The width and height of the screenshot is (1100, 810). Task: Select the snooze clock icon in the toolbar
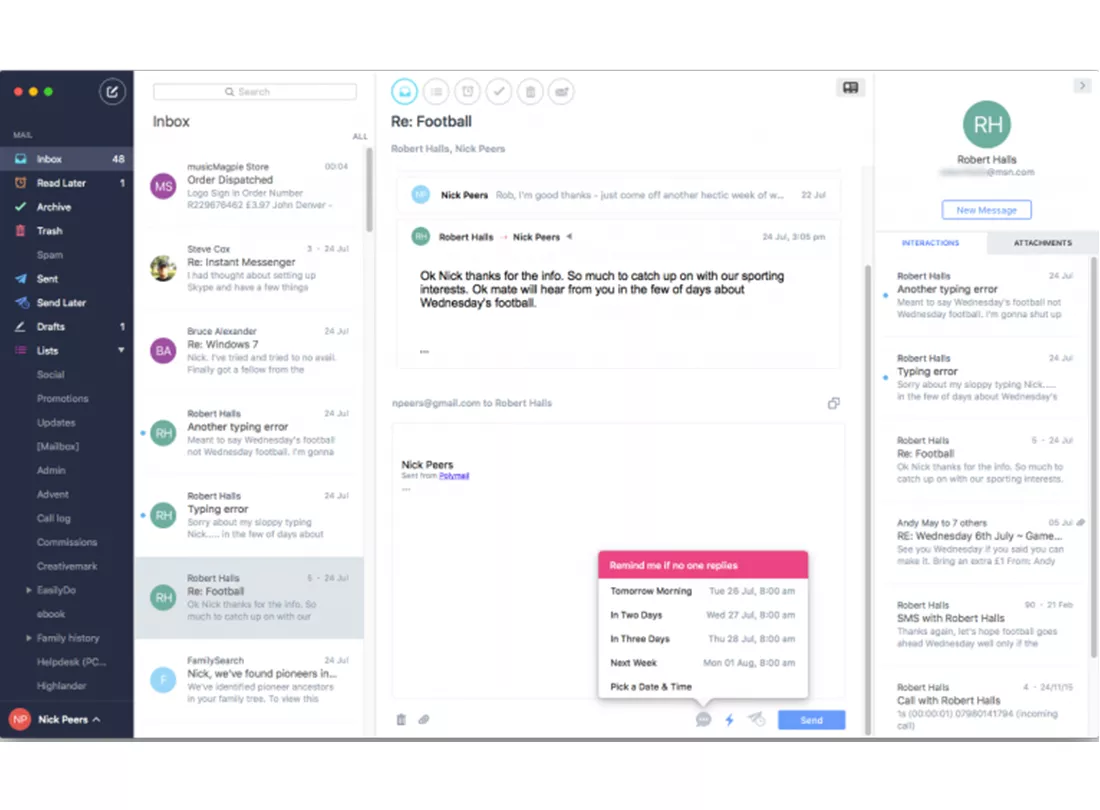[x=467, y=91]
